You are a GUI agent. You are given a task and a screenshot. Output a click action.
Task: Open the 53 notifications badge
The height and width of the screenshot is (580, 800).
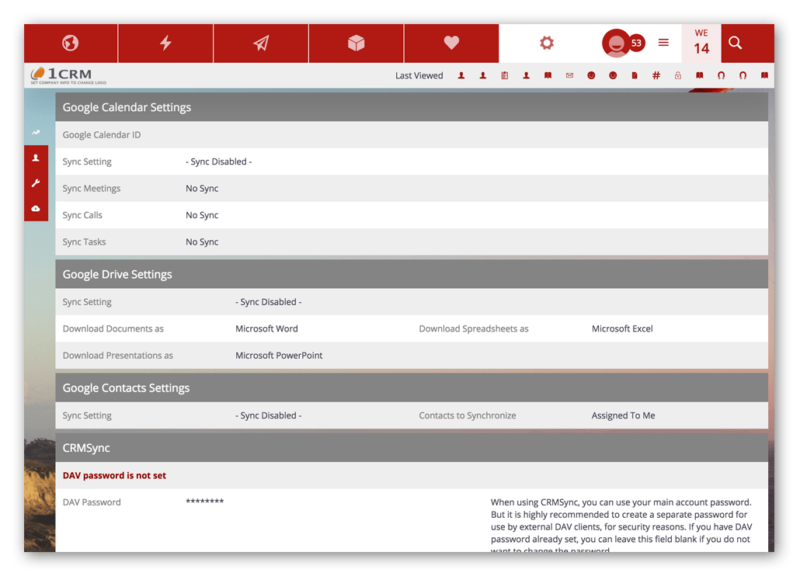637,43
